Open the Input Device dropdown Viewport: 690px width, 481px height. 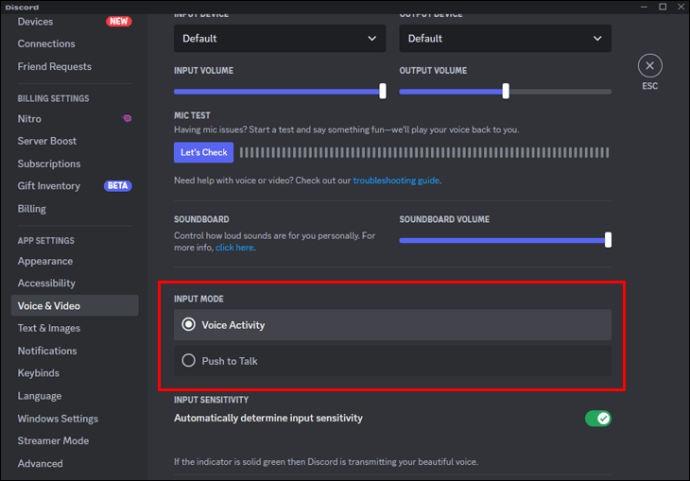[x=279, y=38]
